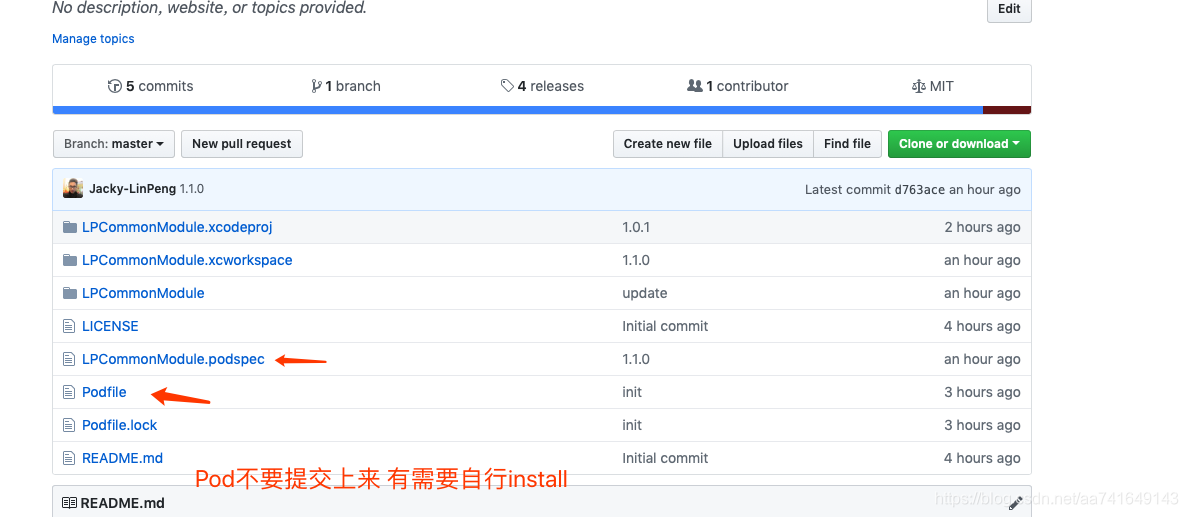Click the Edit description button
Screen dimensions: 1188x517
coord(1009,9)
